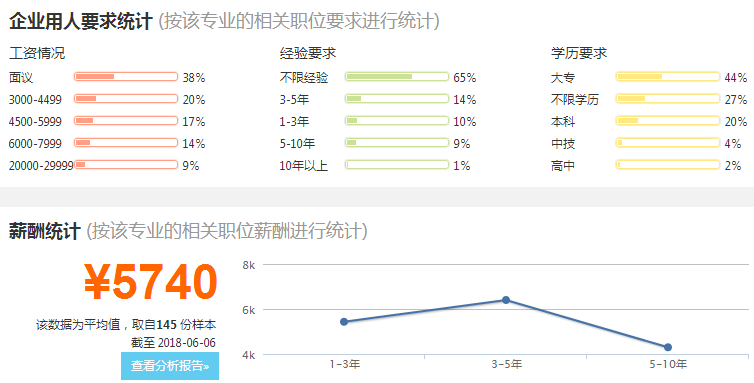Click the 145 份样本 sample count text
Screen dimensions: 754x383
tap(186, 325)
